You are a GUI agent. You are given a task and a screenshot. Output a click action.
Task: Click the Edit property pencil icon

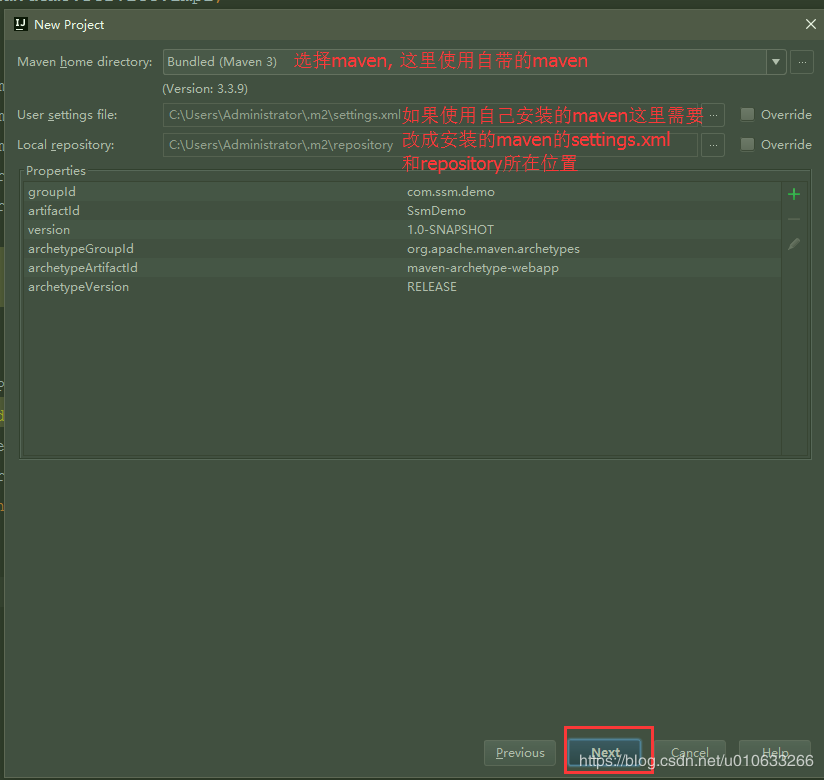point(794,243)
